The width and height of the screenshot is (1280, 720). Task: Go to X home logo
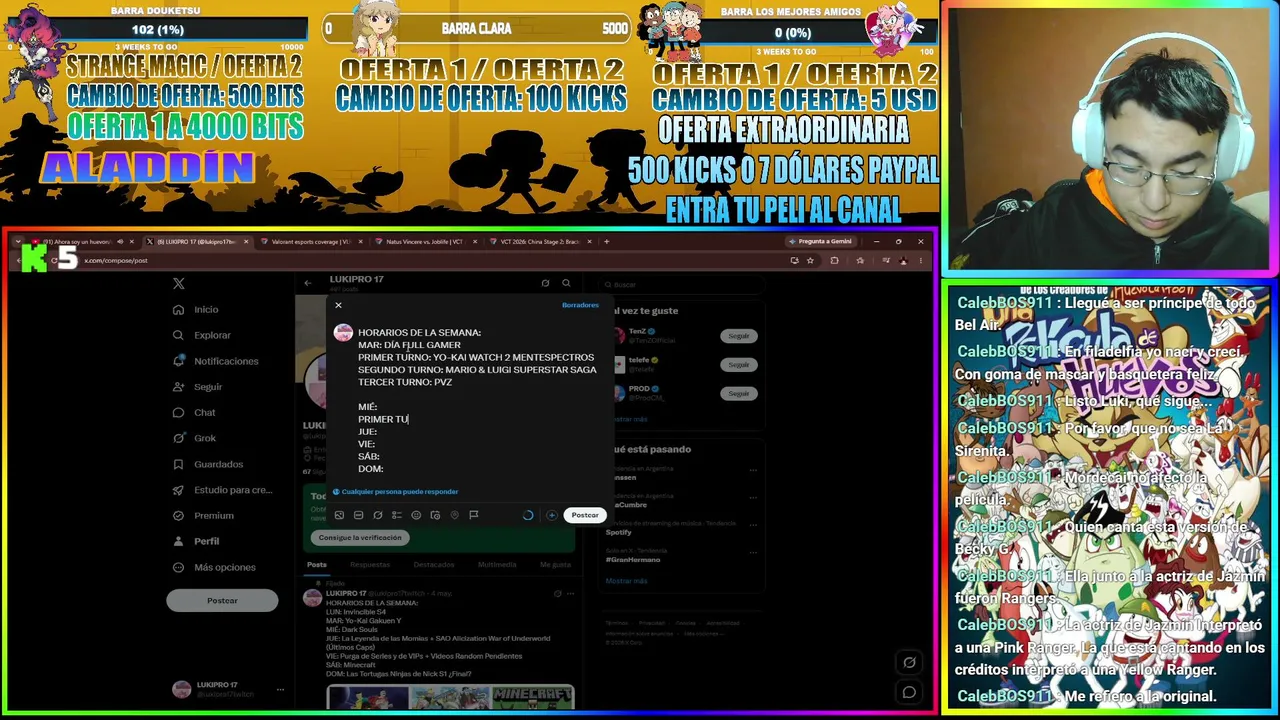point(178,284)
